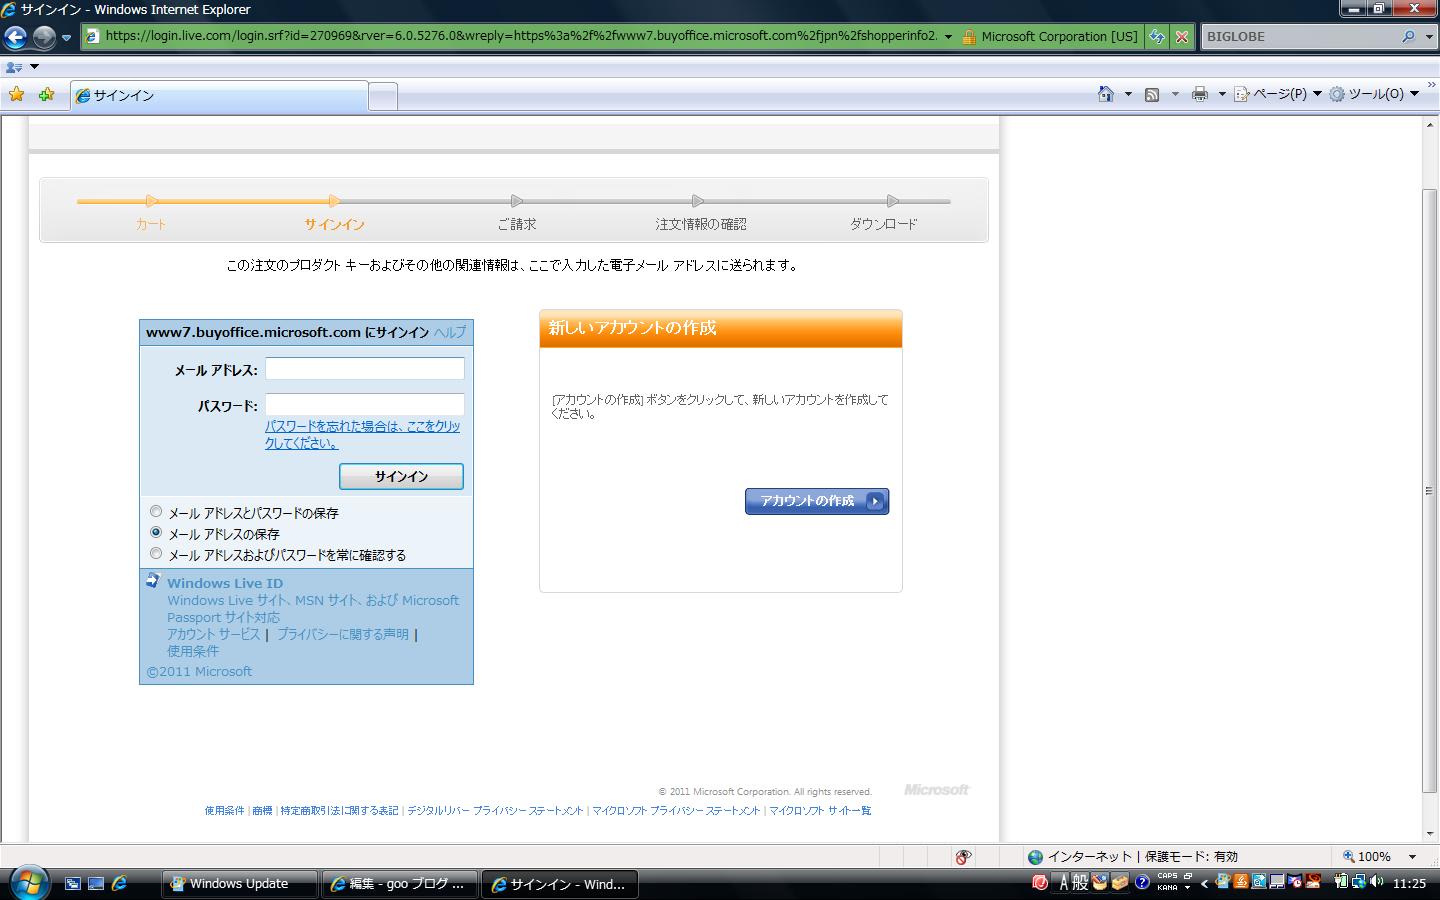Click the Home toolbar icon

[x=1106, y=94]
